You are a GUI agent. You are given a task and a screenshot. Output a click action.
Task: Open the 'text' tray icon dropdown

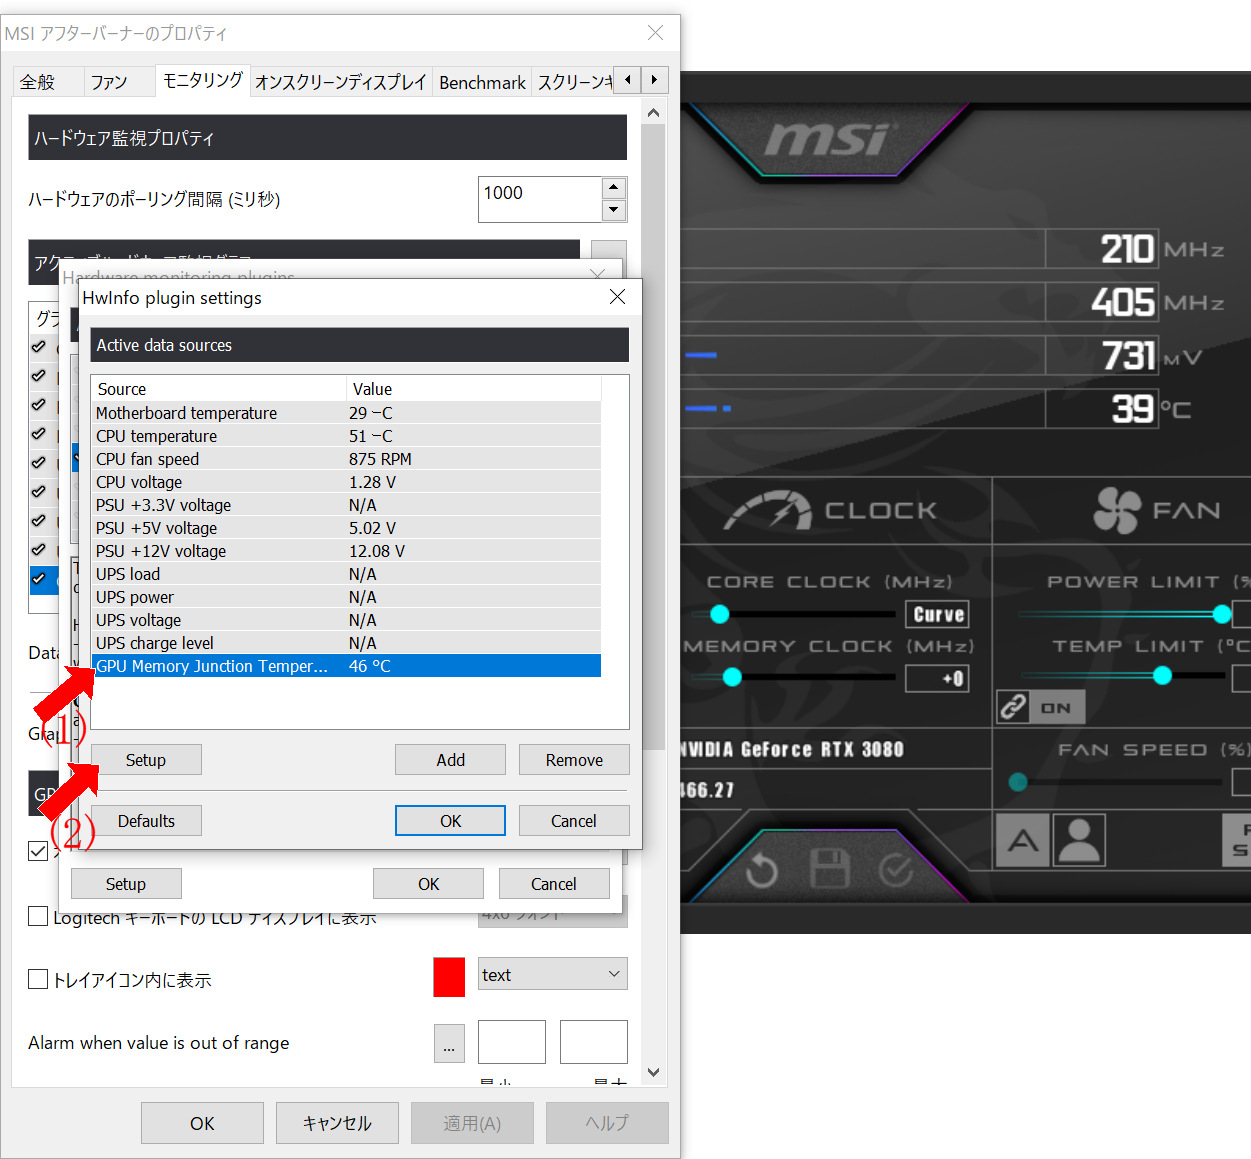tap(553, 974)
